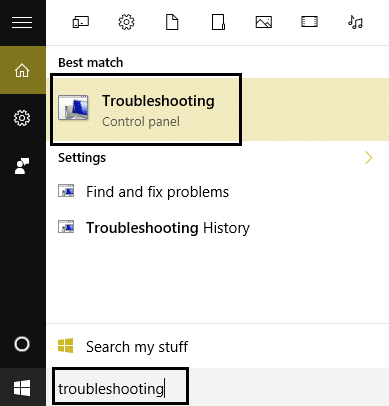Open Troubleshooting Control panel best match

pyautogui.click(x=146, y=110)
